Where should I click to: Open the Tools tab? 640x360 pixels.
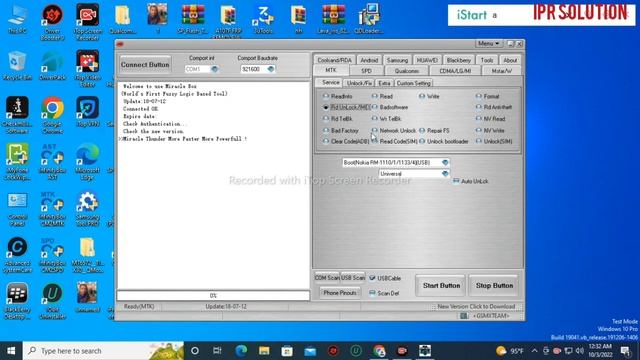[487, 60]
